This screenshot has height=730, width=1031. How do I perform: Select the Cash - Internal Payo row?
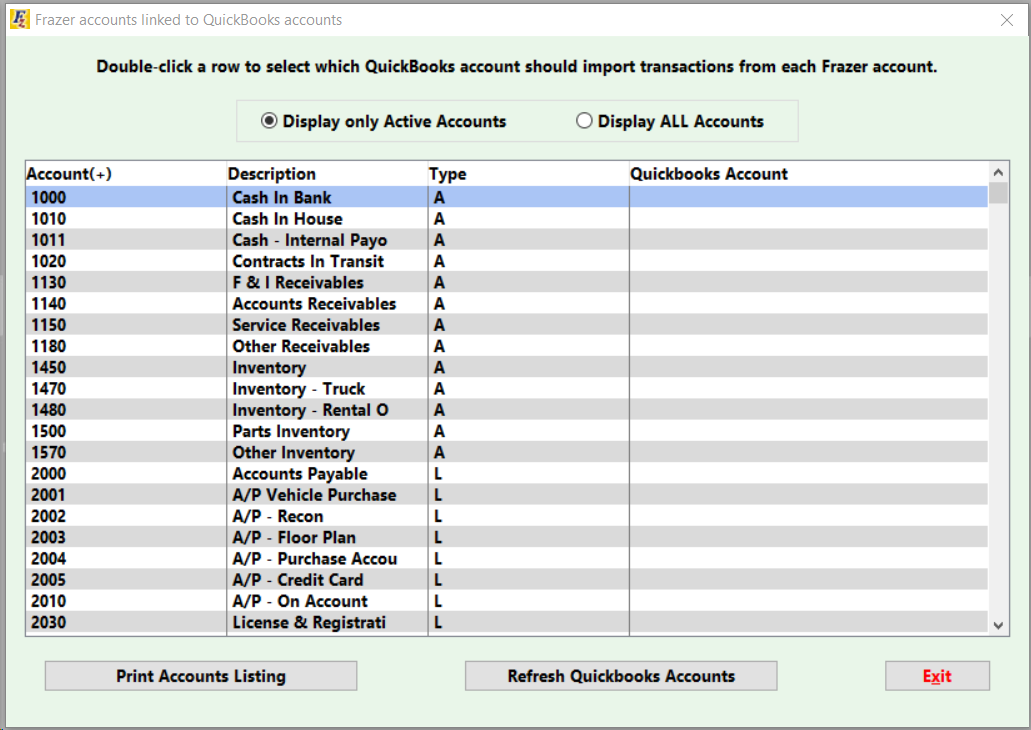coord(507,240)
